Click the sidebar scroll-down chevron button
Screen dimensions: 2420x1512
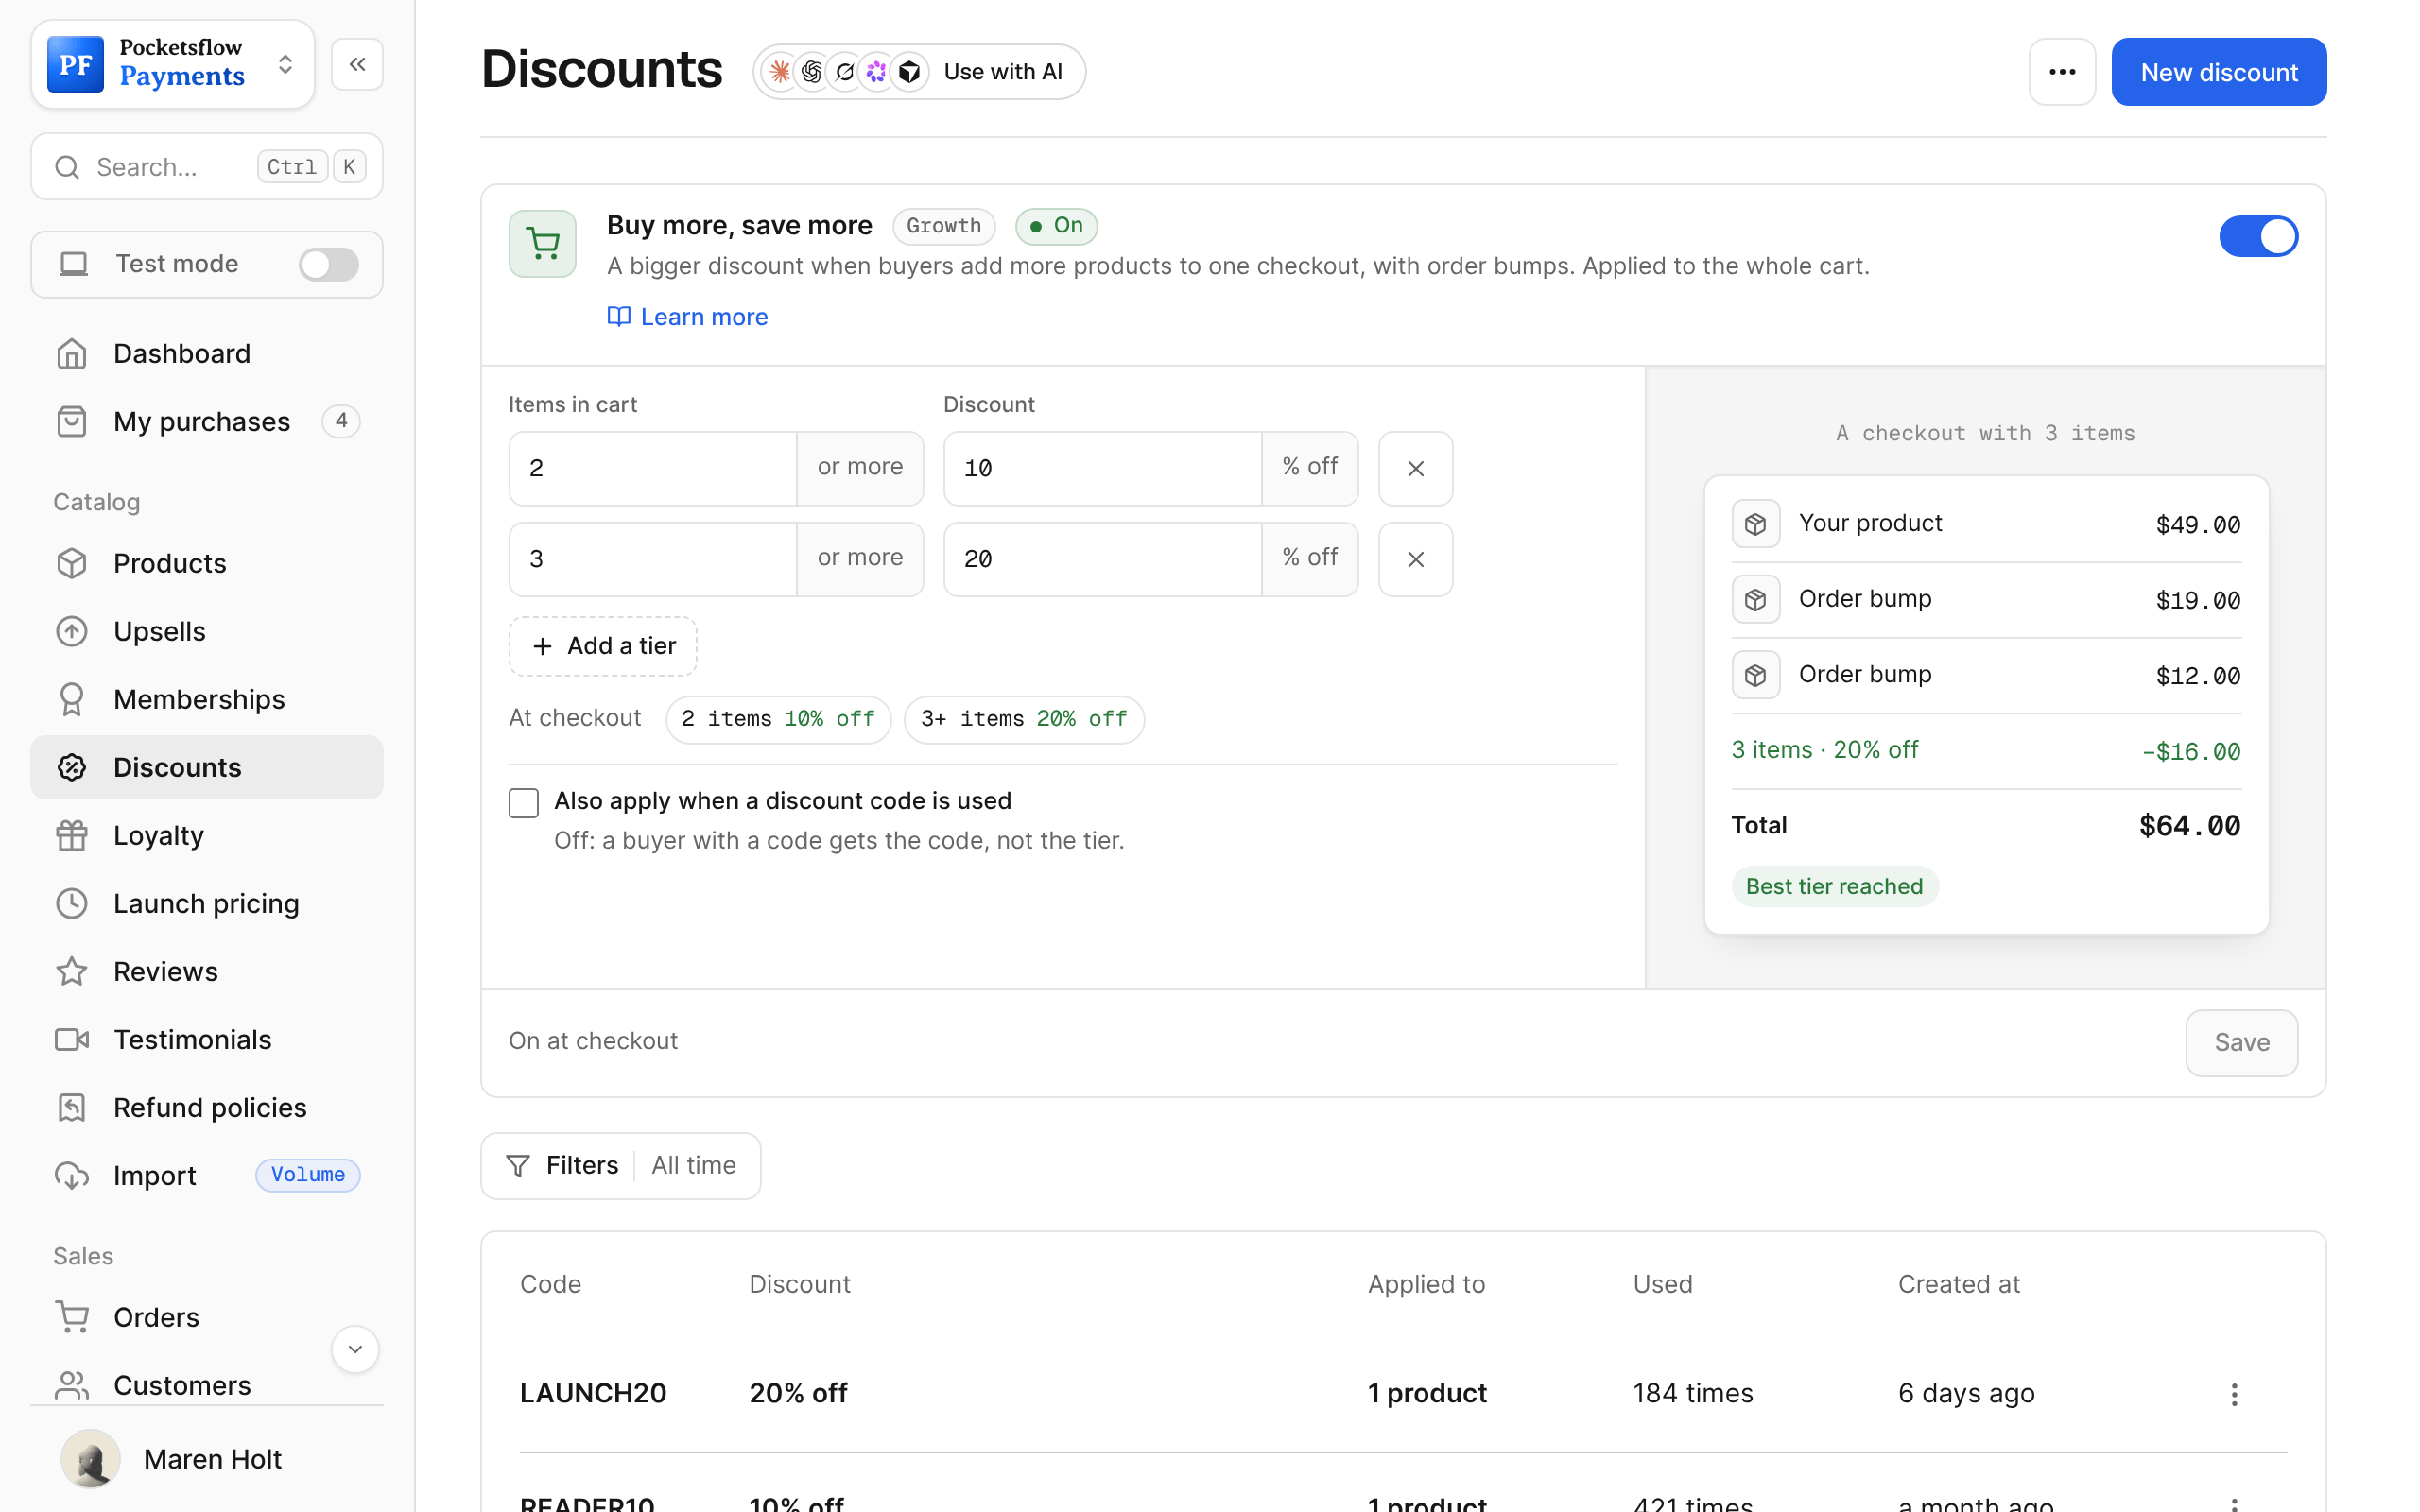coord(355,1350)
